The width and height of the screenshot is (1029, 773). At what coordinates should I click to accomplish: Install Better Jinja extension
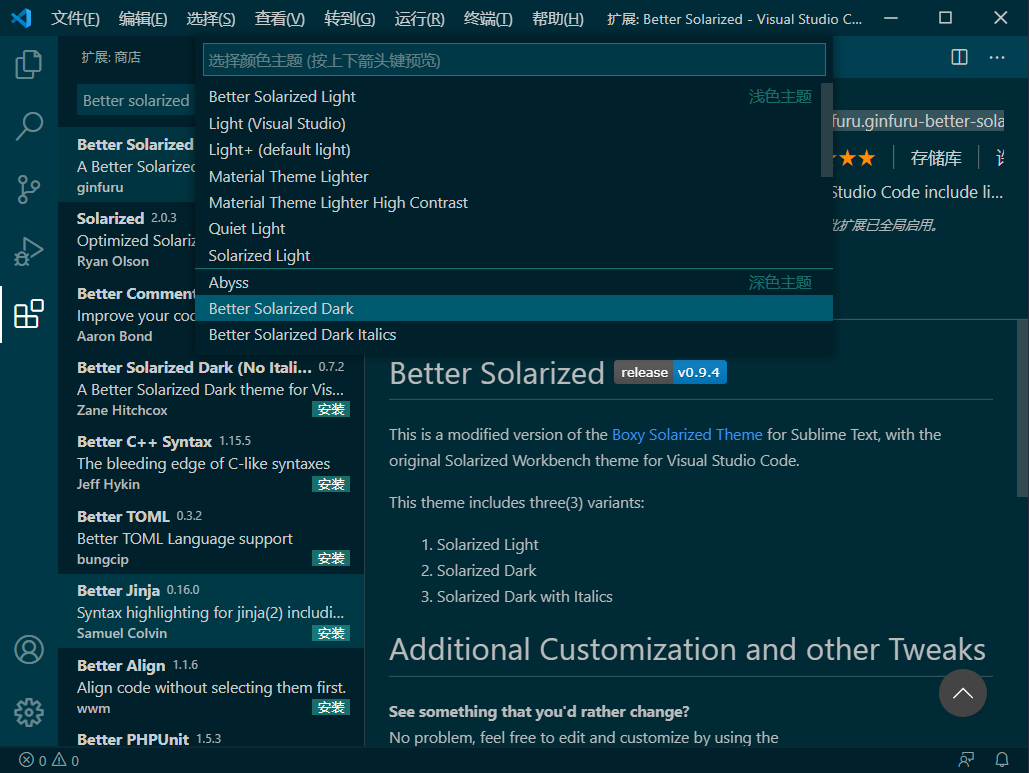point(331,633)
